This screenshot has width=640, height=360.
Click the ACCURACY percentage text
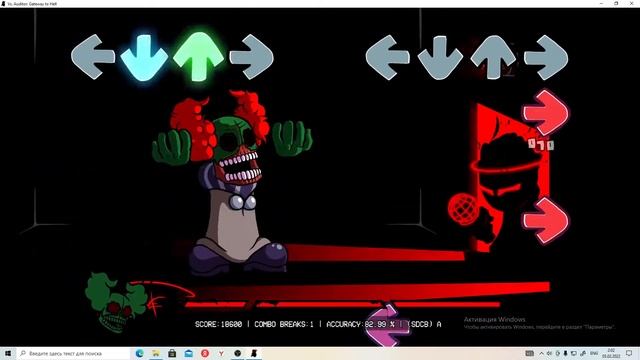click(360, 324)
